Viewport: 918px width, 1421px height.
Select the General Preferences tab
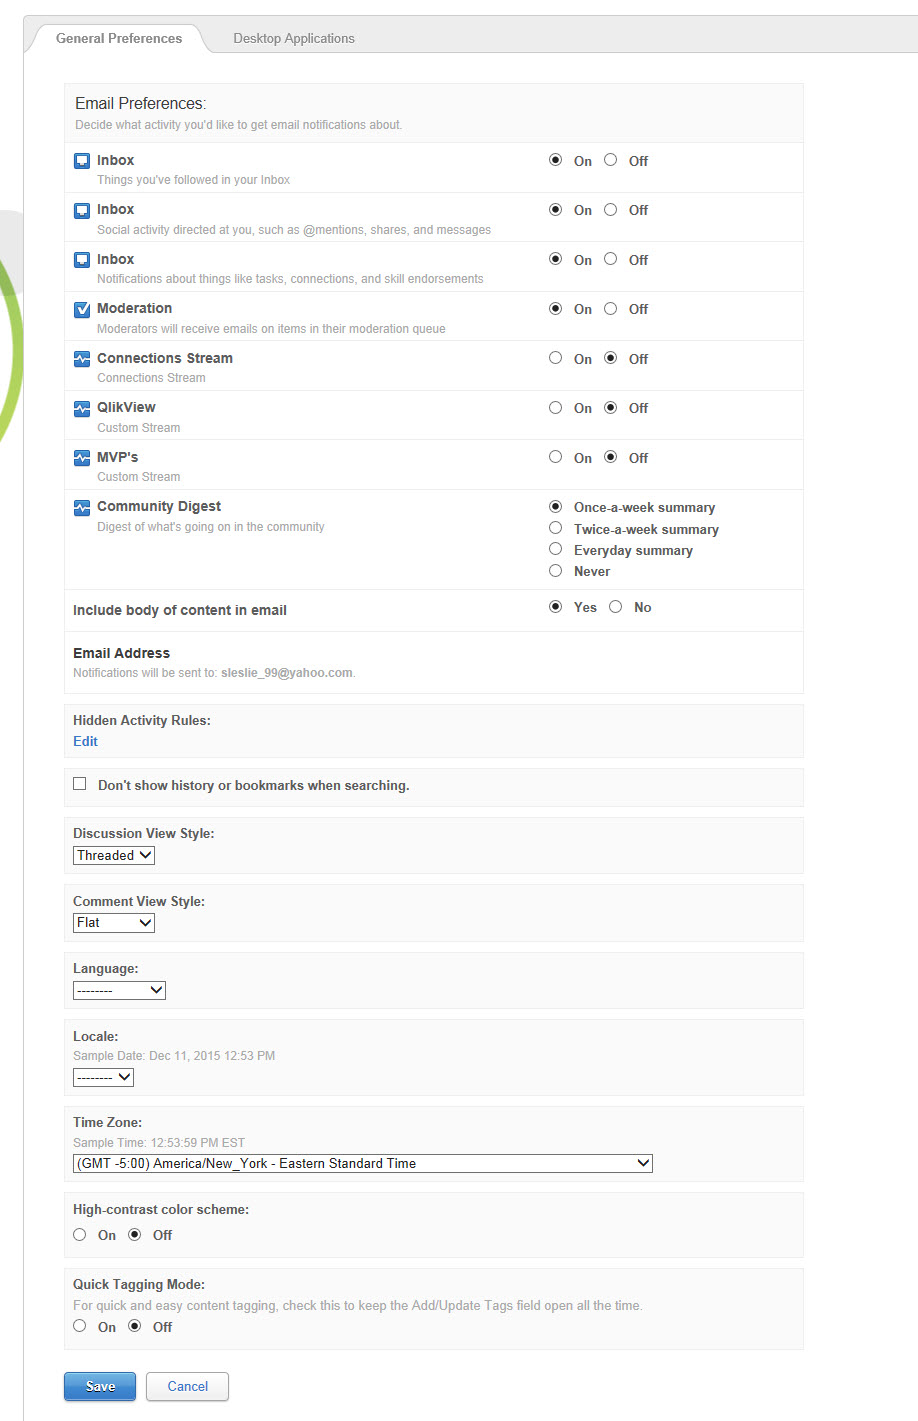[119, 38]
